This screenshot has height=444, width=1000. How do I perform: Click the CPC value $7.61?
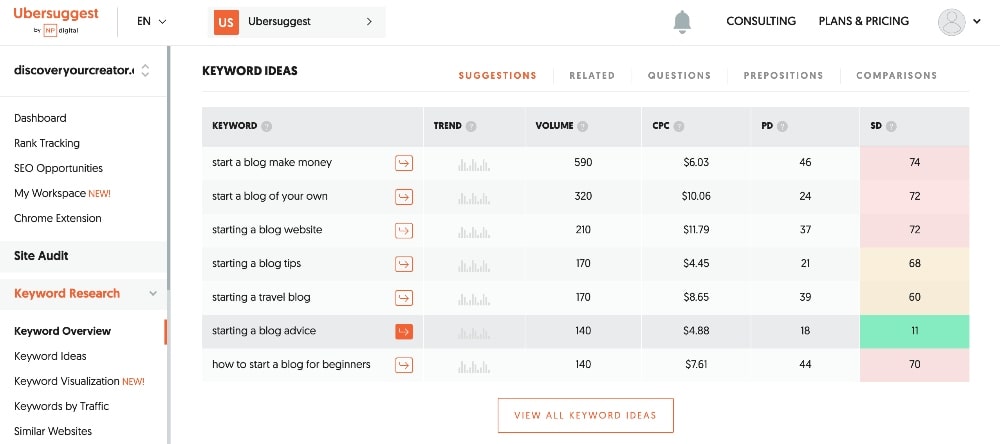point(697,365)
